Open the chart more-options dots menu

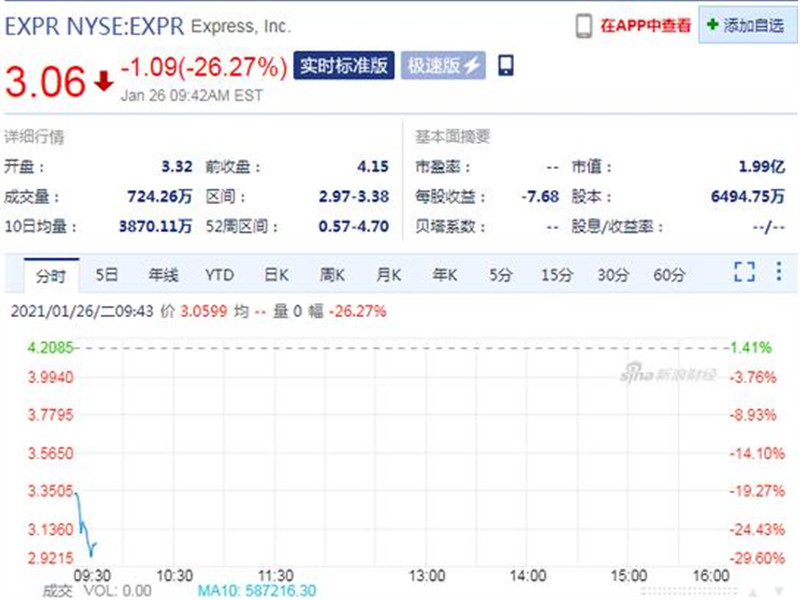click(779, 271)
